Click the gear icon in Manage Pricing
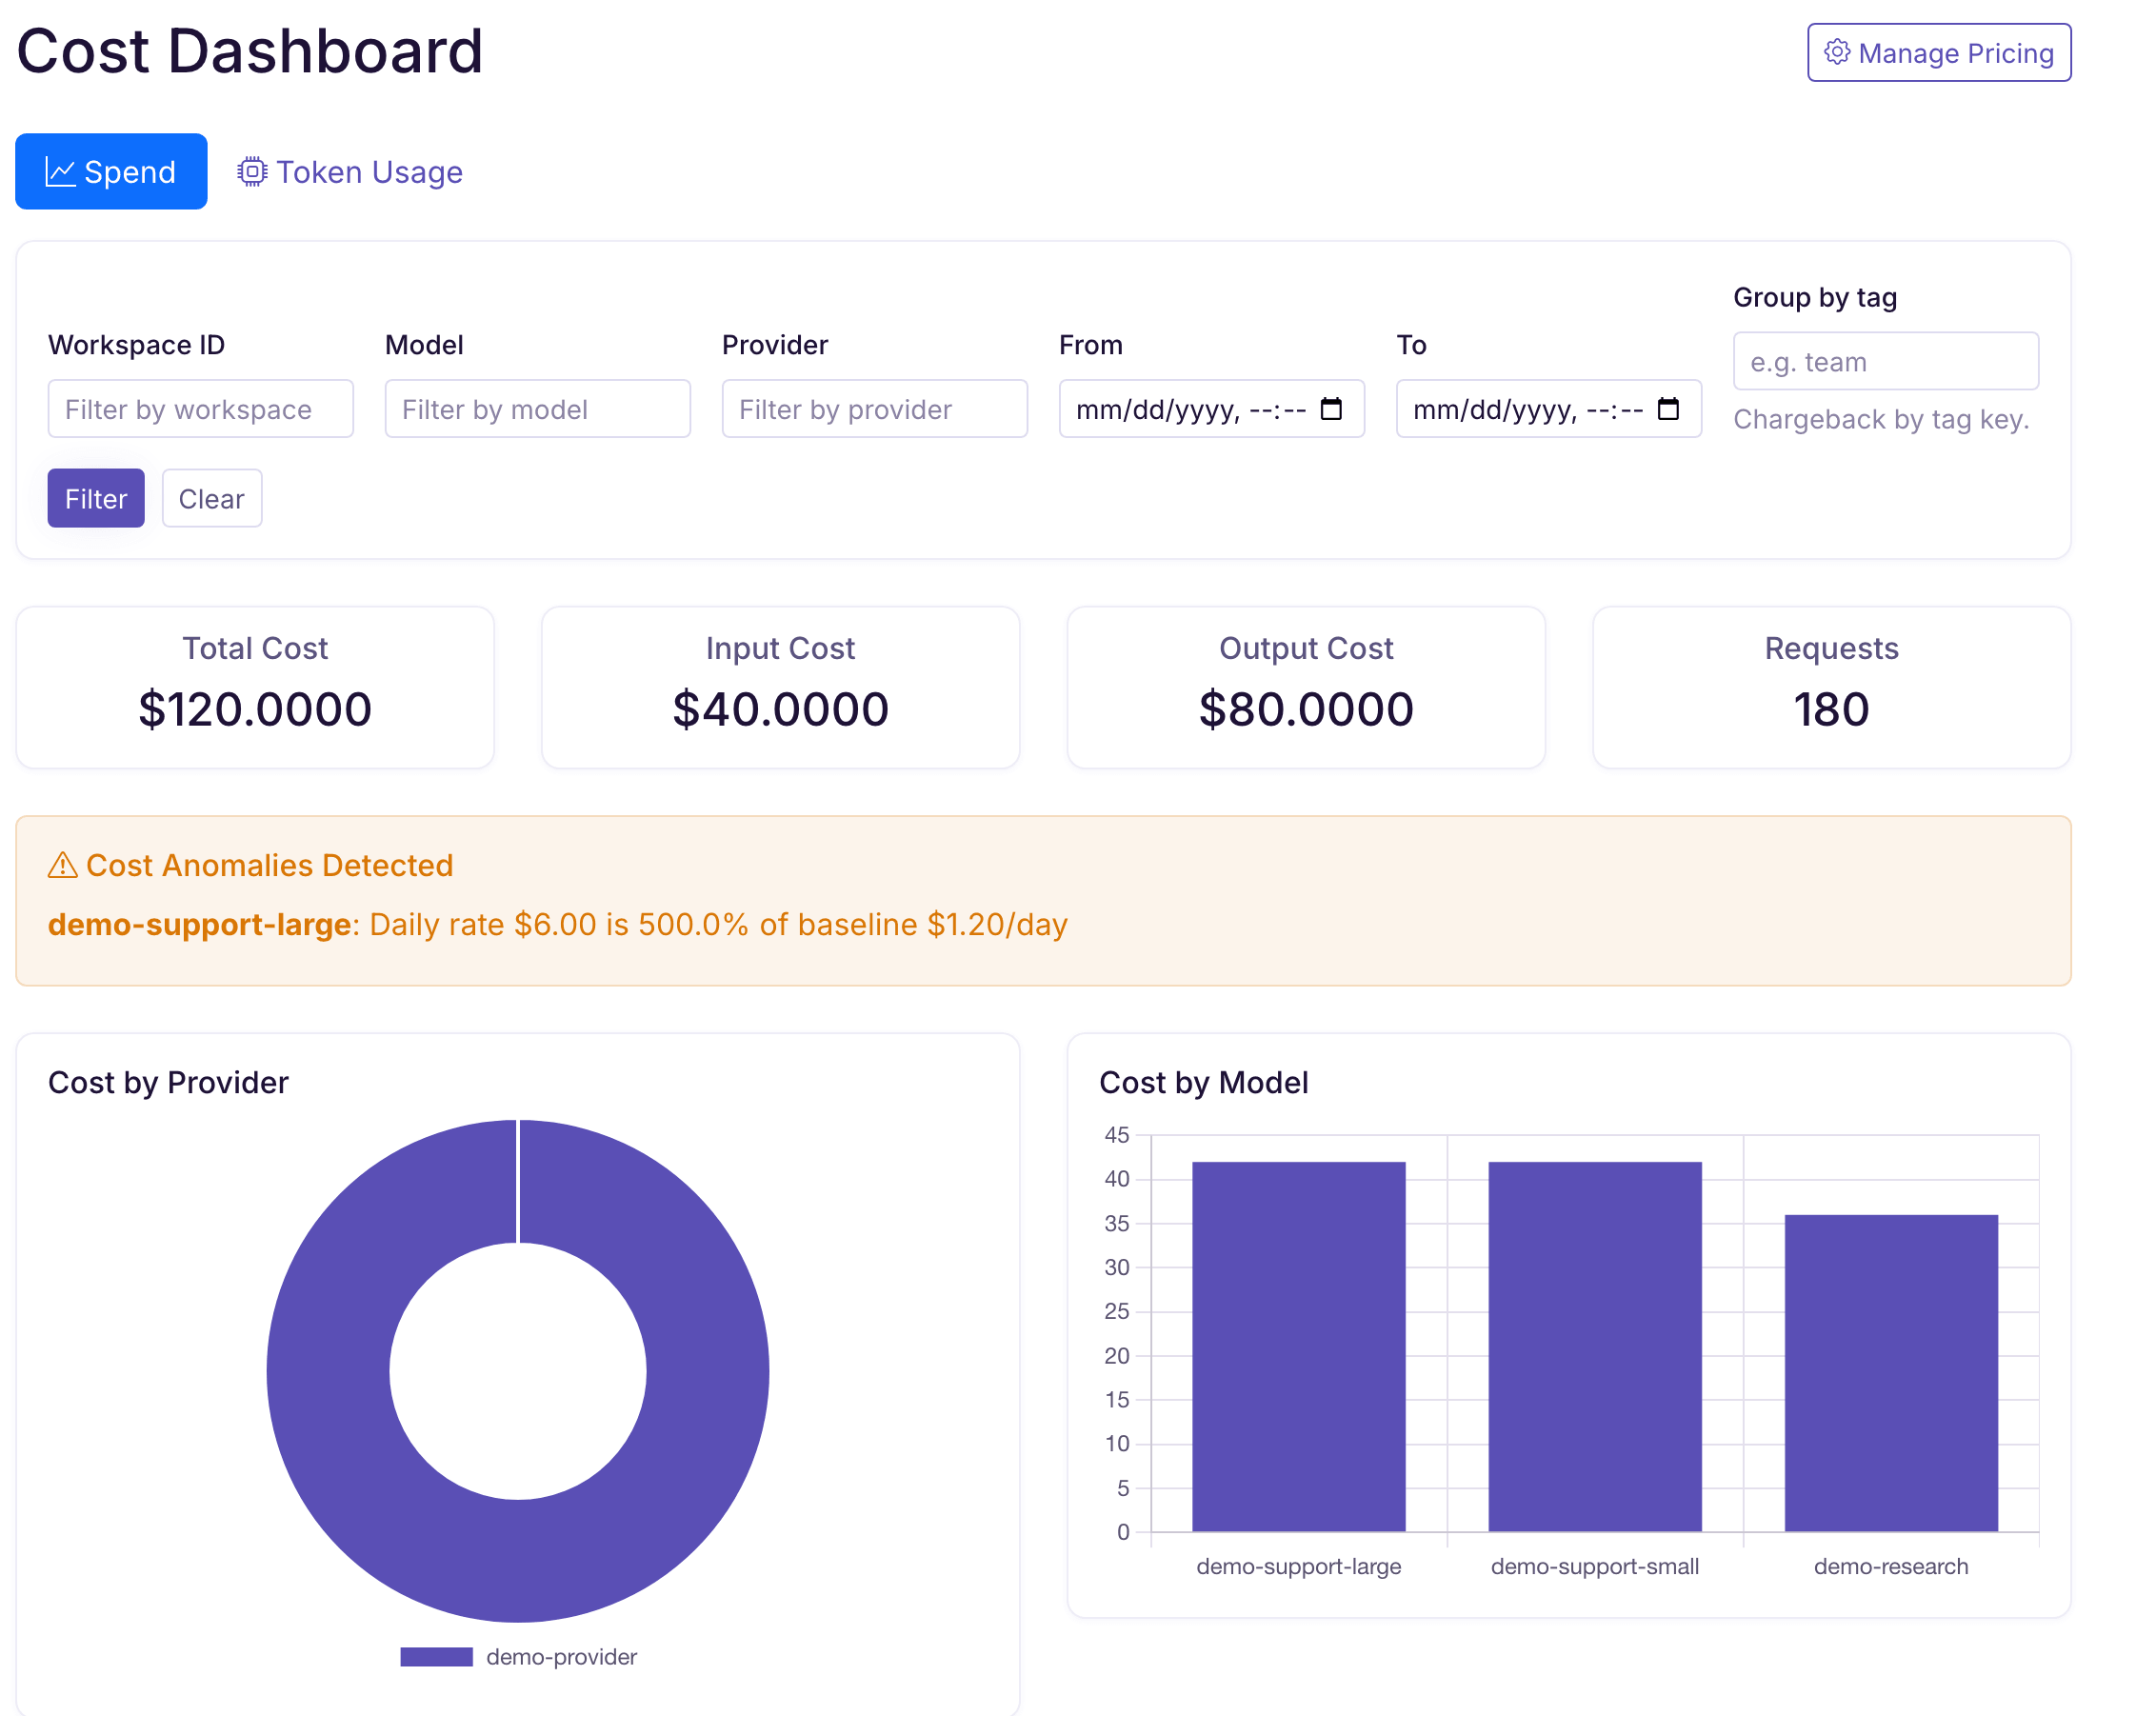 tap(1837, 52)
